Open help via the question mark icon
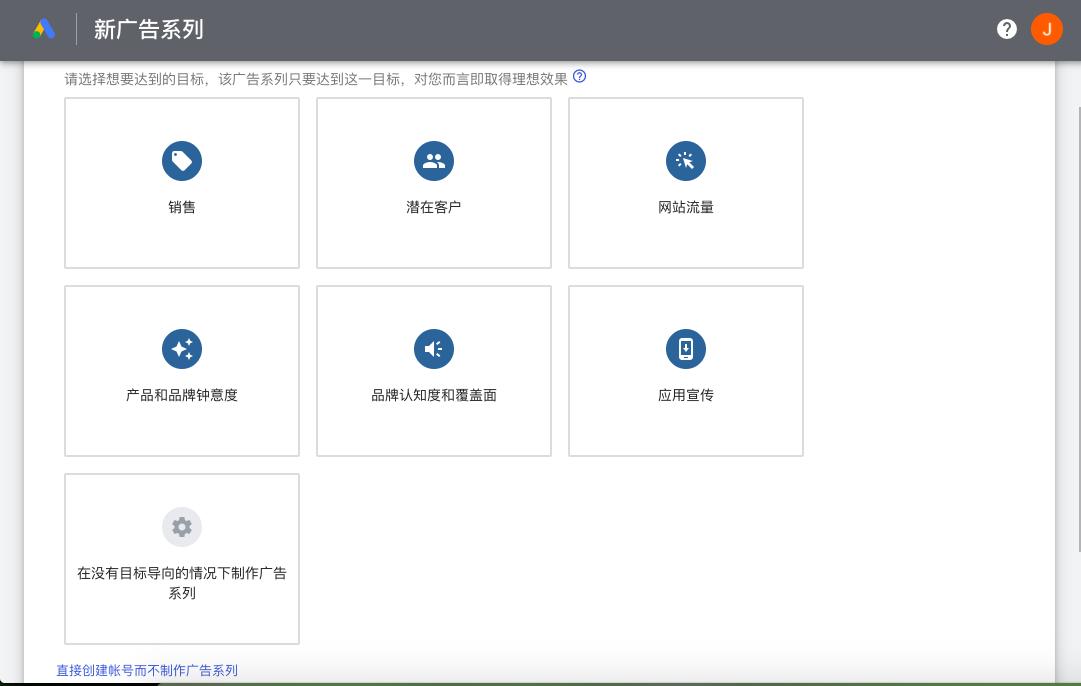 (x=1006, y=29)
